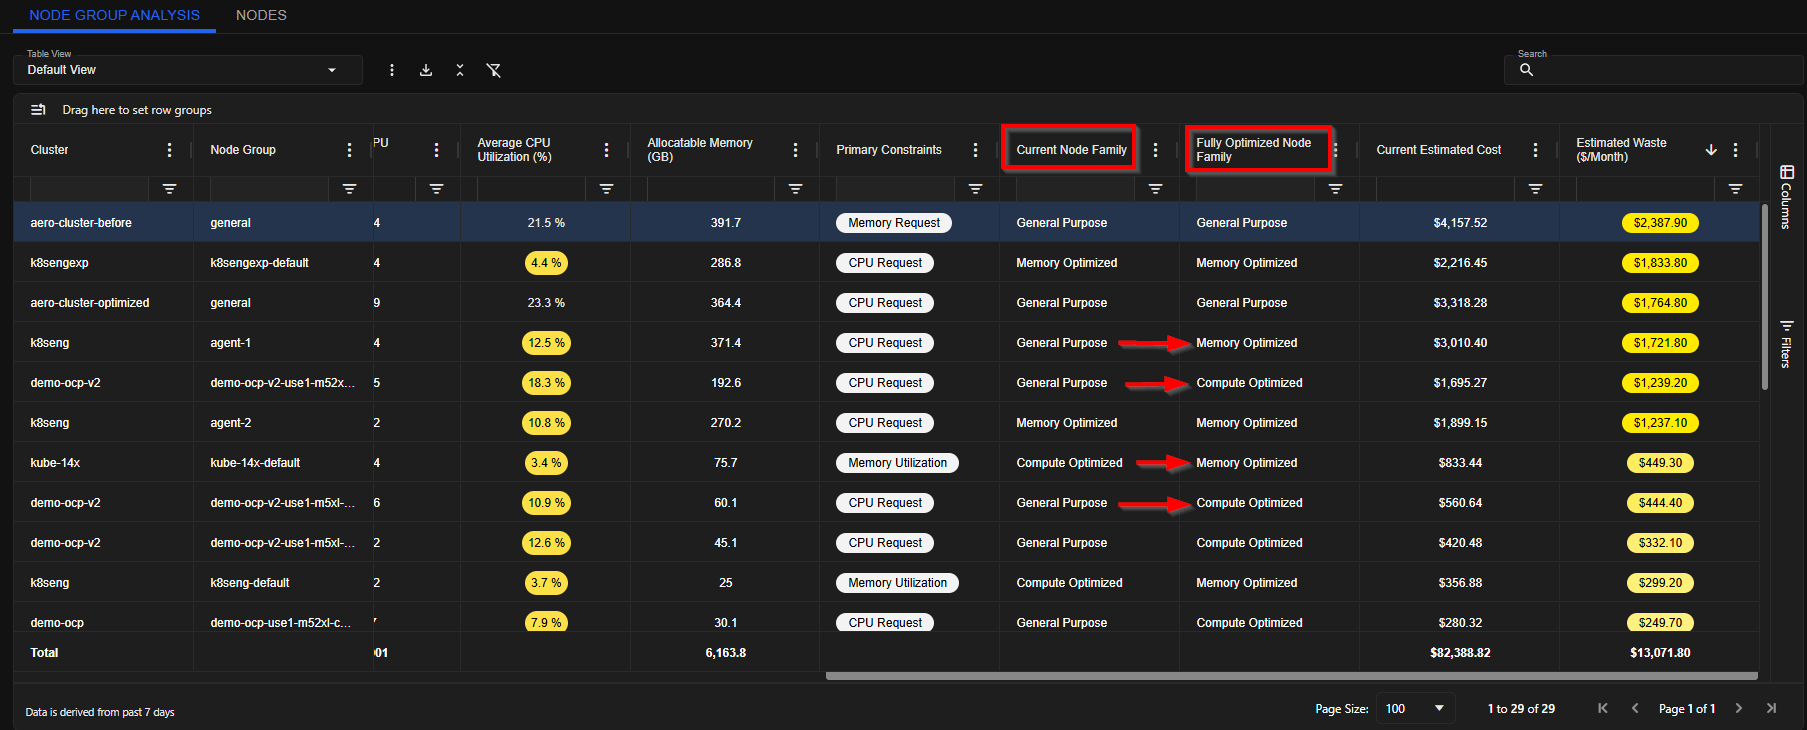Open the table view options kebab menu

(392, 70)
